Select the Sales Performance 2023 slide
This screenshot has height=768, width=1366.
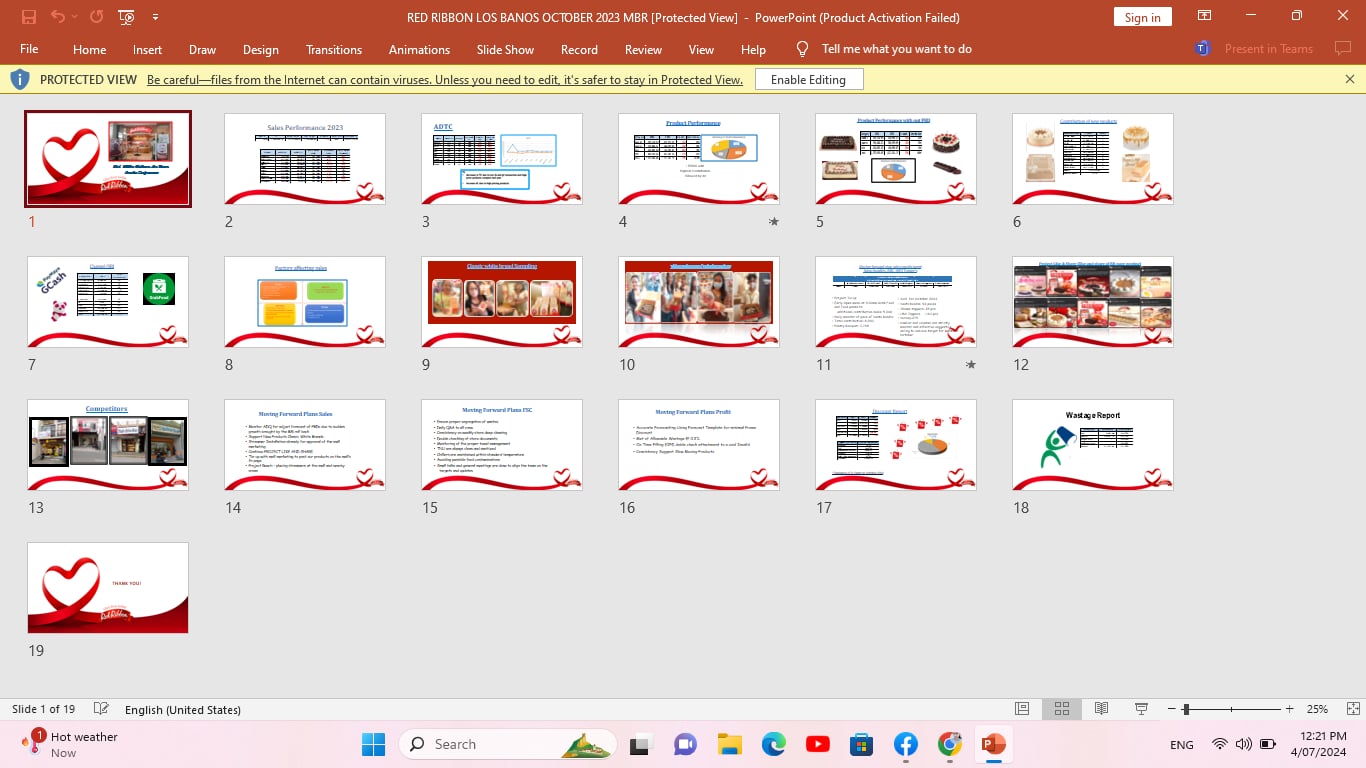305,159
